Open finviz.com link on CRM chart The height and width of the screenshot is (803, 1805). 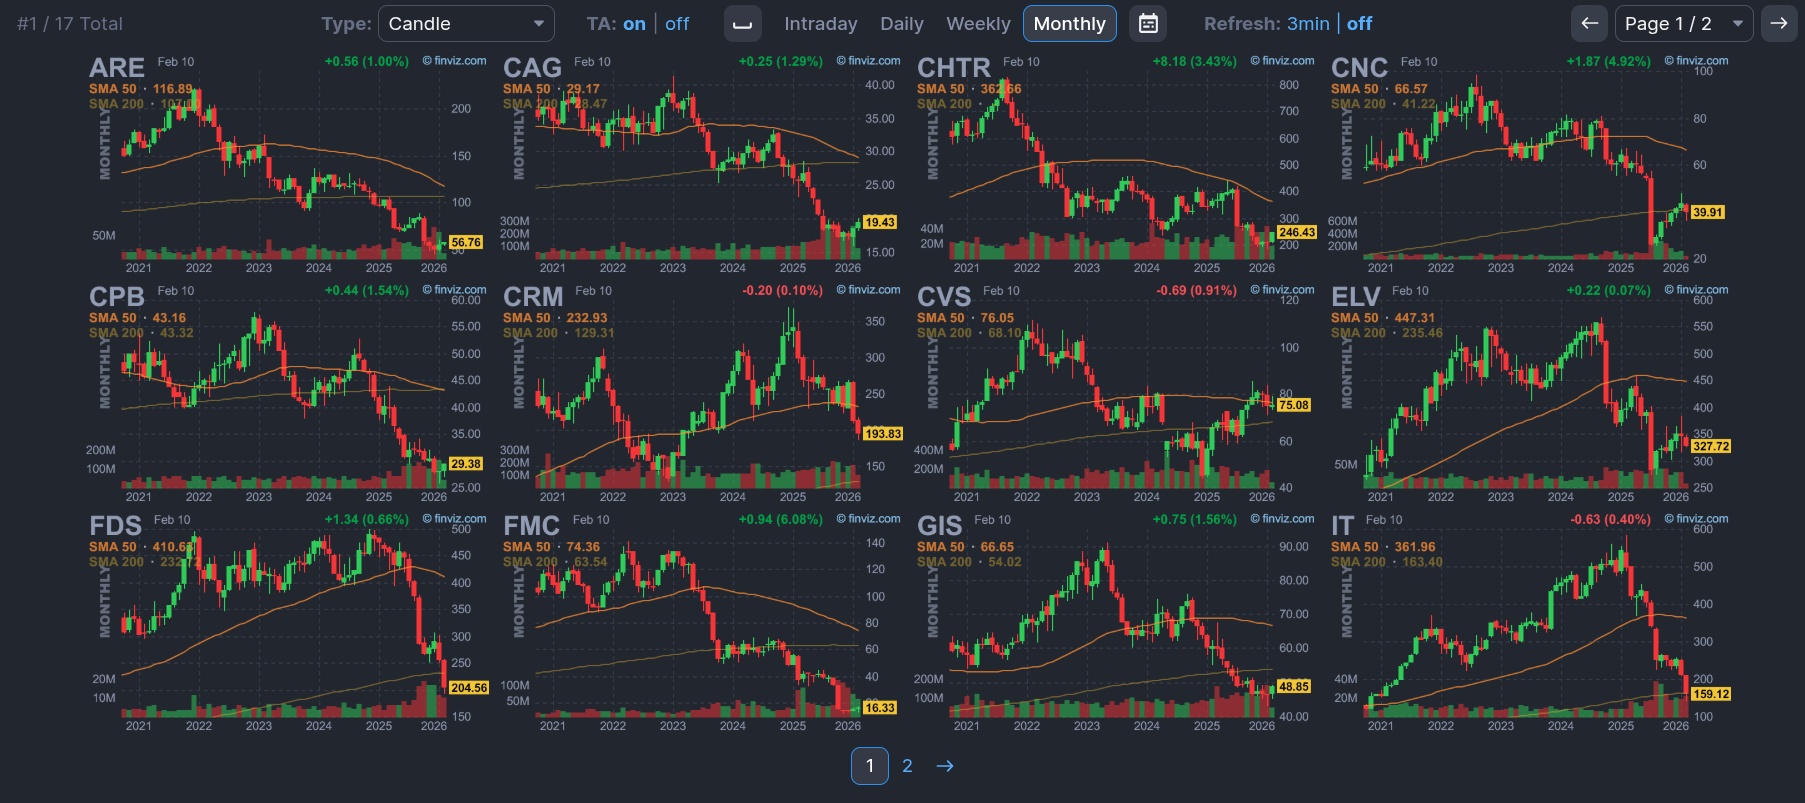pos(869,290)
